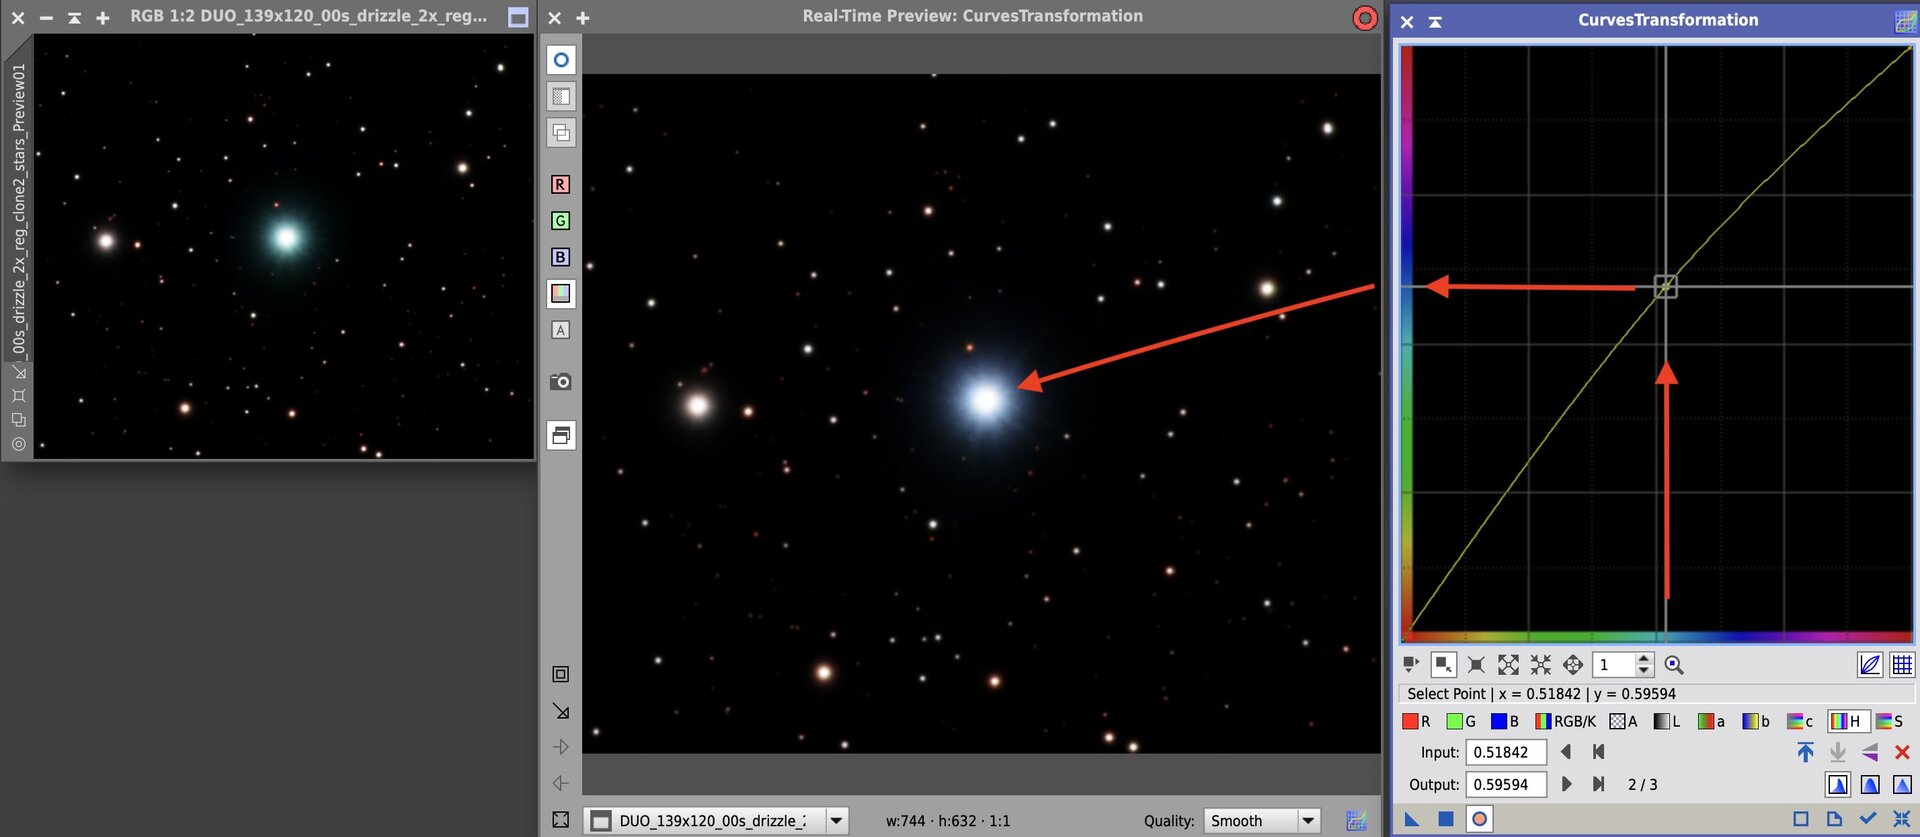Reset CurvesTransformation with blue arrows icon
Image resolution: width=1920 pixels, height=837 pixels.
click(x=1901, y=819)
